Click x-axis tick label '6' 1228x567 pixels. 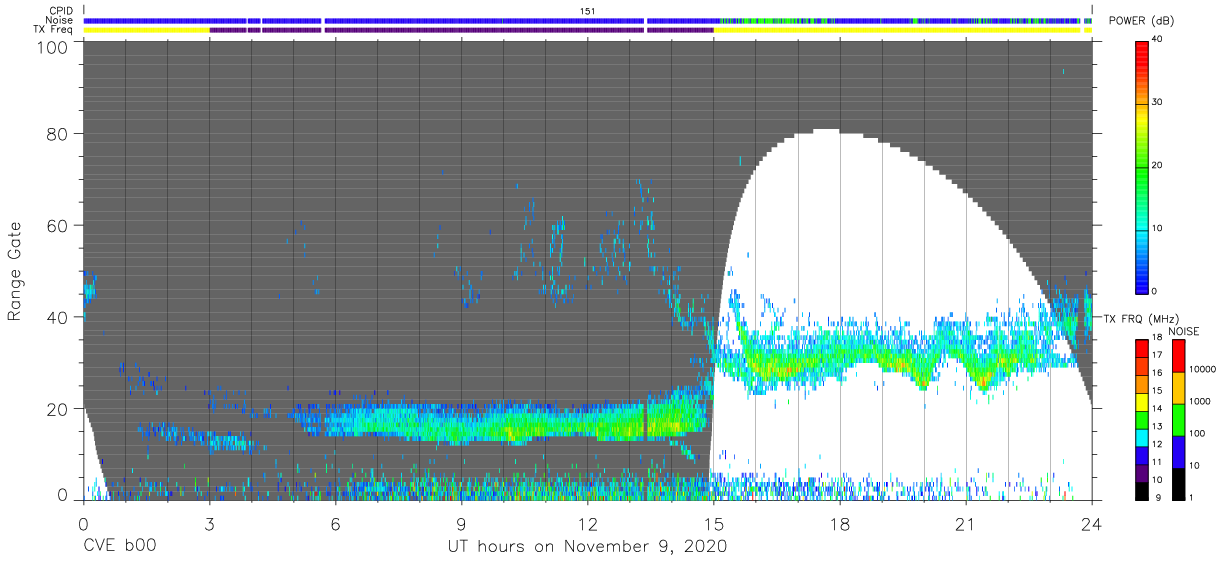pos(335,523)
